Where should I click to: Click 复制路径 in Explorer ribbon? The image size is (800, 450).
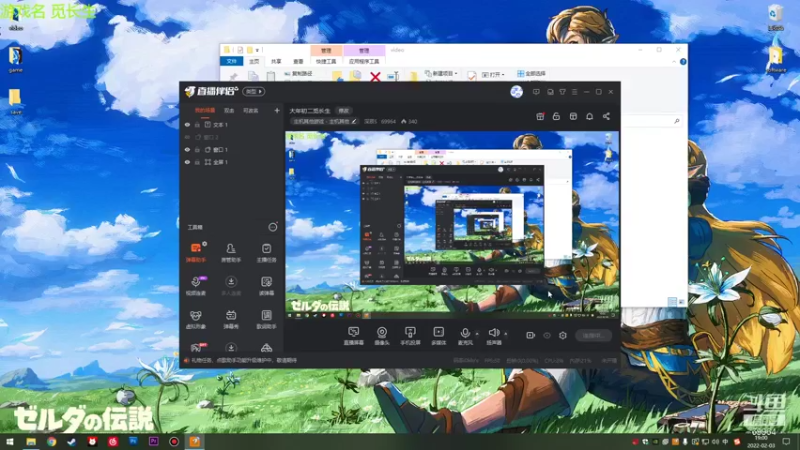click(x=298, y=73)
